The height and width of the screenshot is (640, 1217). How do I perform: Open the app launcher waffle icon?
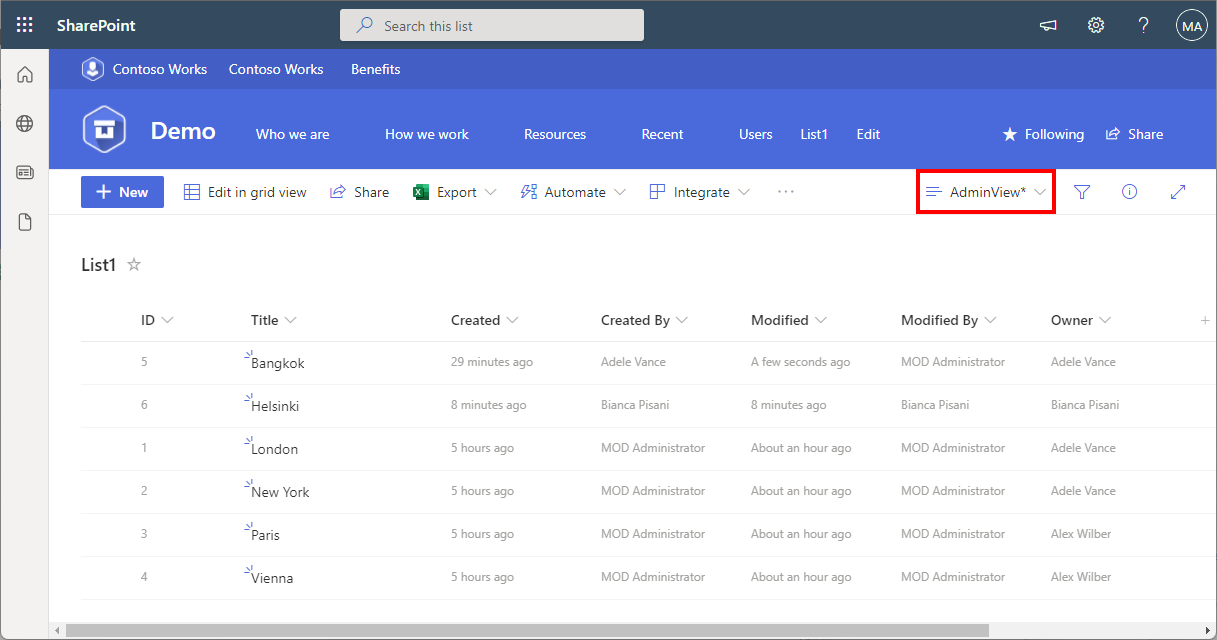click(x=25, y=26)
